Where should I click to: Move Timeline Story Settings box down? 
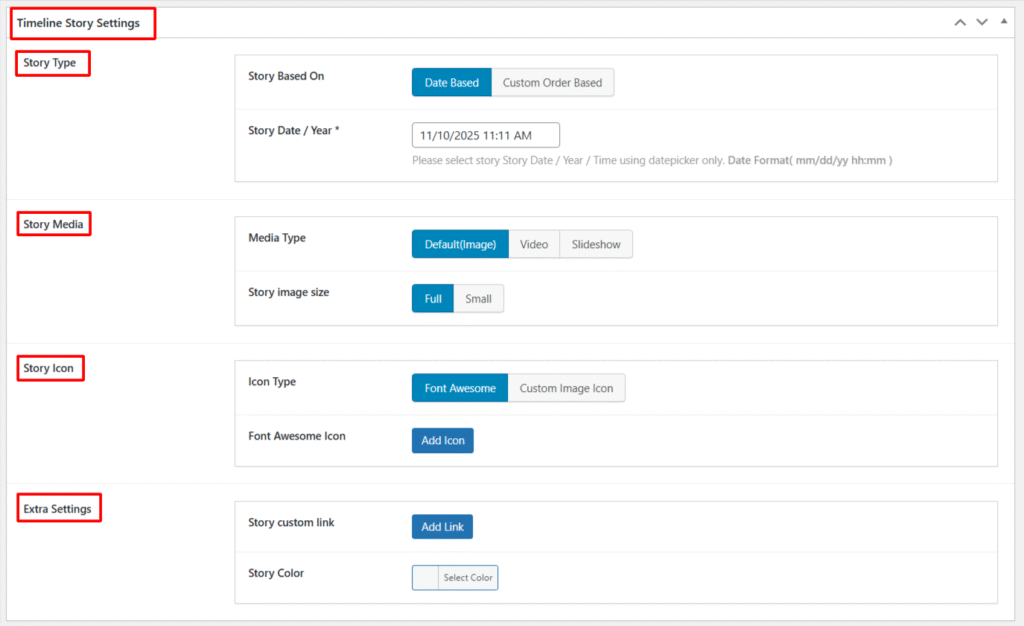[981, 21]
